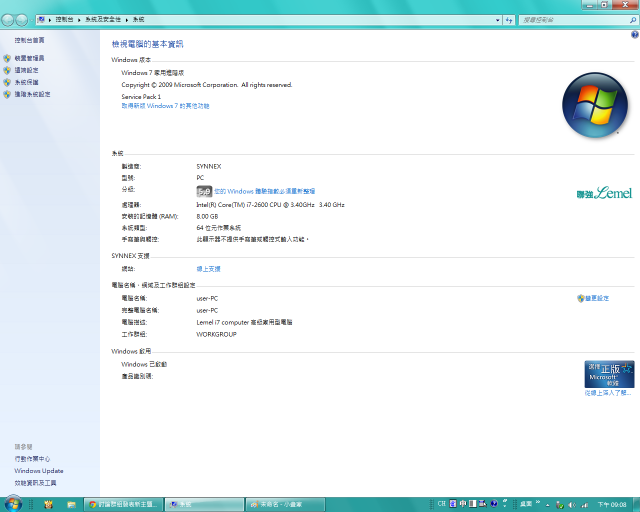Click the input method icon after CH
Viewport: 640px width, 512px height.
(x=453, y=504)
